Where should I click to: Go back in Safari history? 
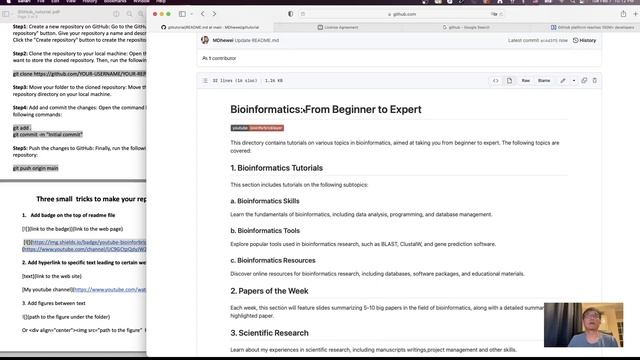click(x=203, y=14)
